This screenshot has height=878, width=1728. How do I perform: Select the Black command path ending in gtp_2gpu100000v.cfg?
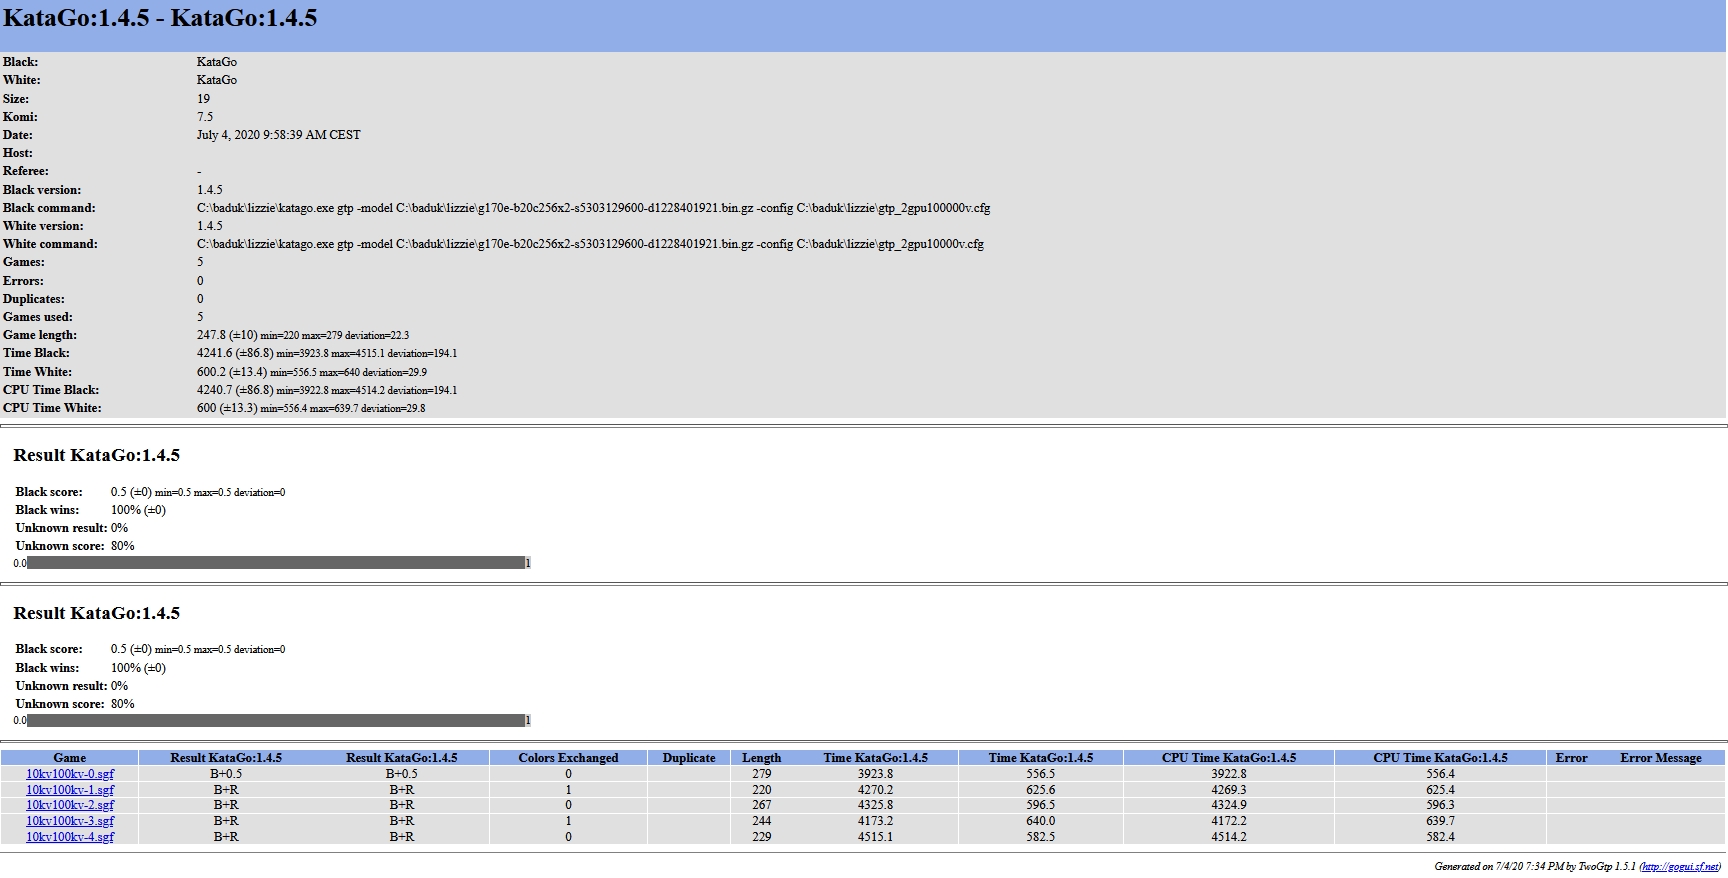tap(593, 208)
